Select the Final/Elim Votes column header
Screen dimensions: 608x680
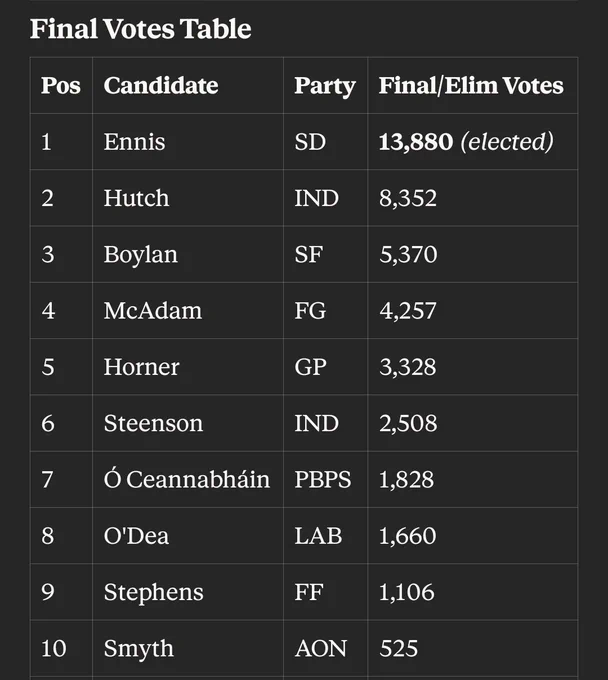(x=471, y=85)
